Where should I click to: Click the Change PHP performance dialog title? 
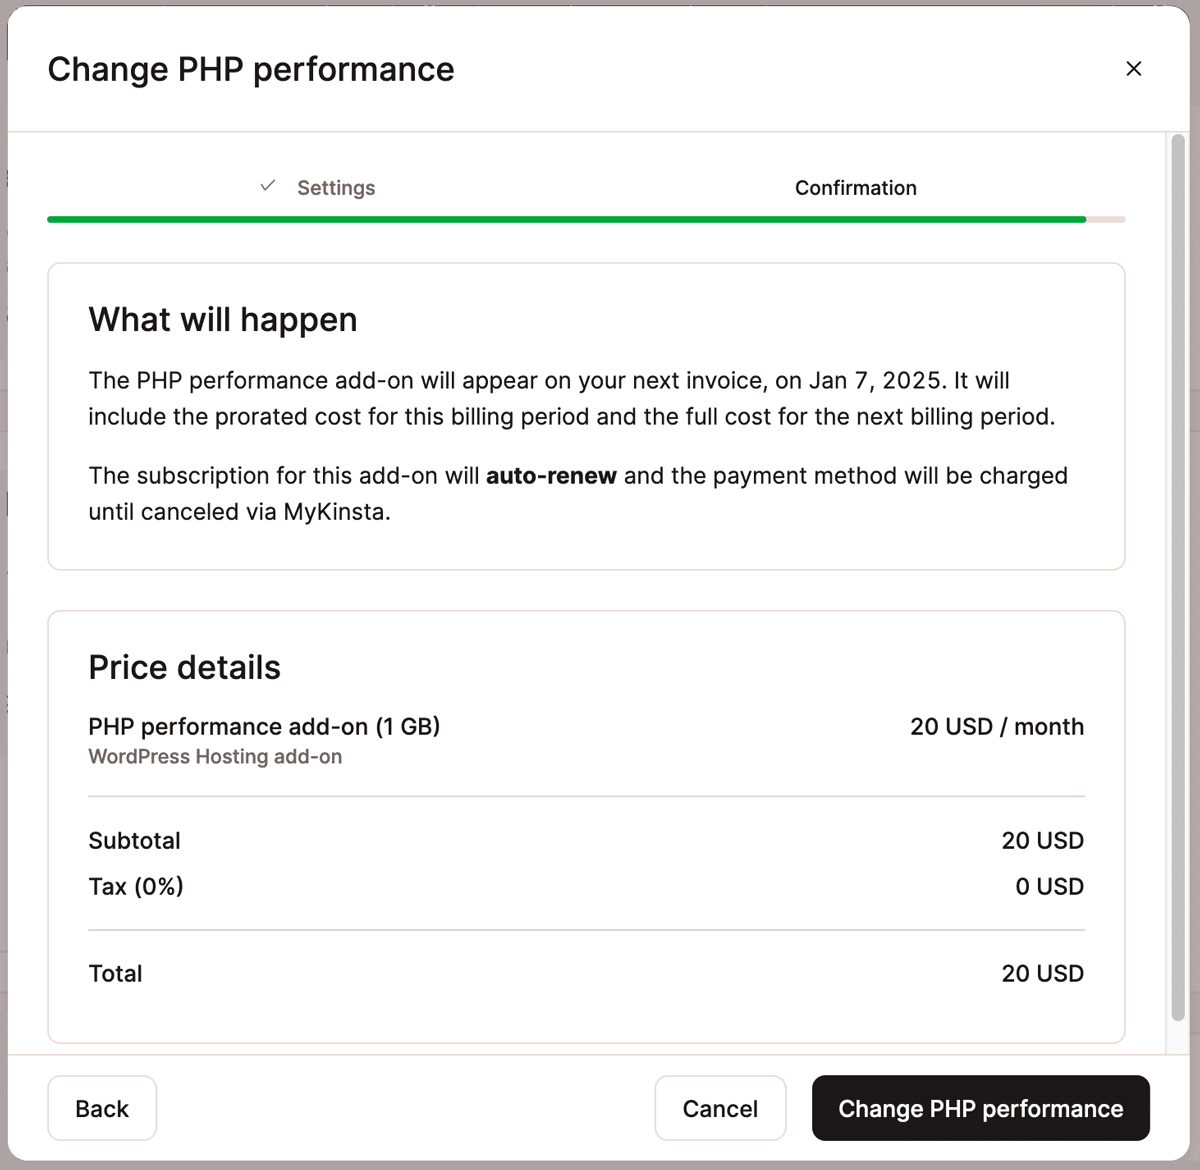(x=251, y=69)
